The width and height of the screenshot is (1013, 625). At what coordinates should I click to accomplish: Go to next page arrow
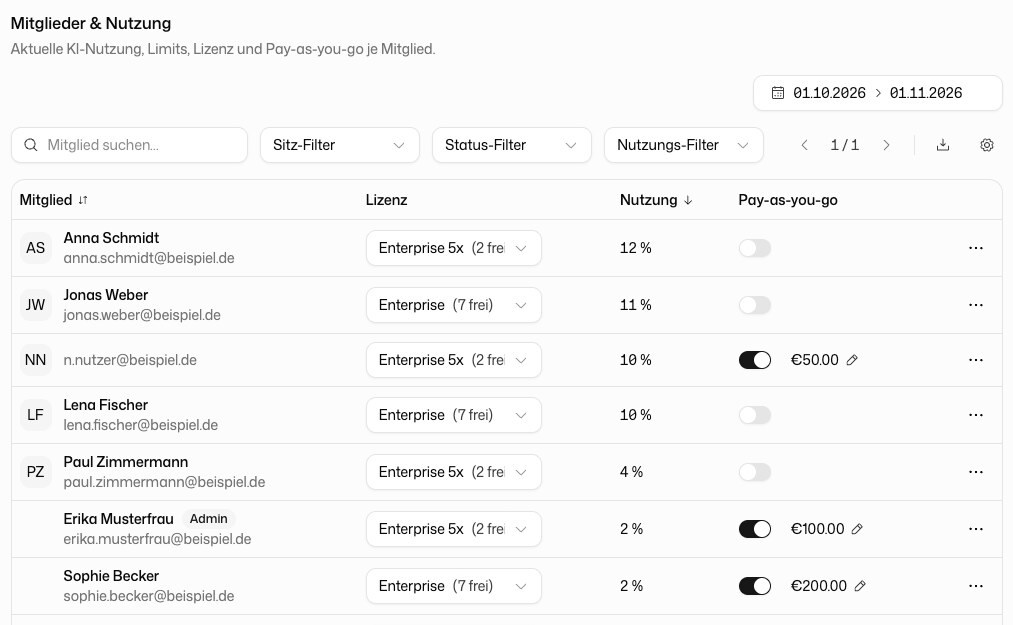pyautogui.click(x=886, y=145)
